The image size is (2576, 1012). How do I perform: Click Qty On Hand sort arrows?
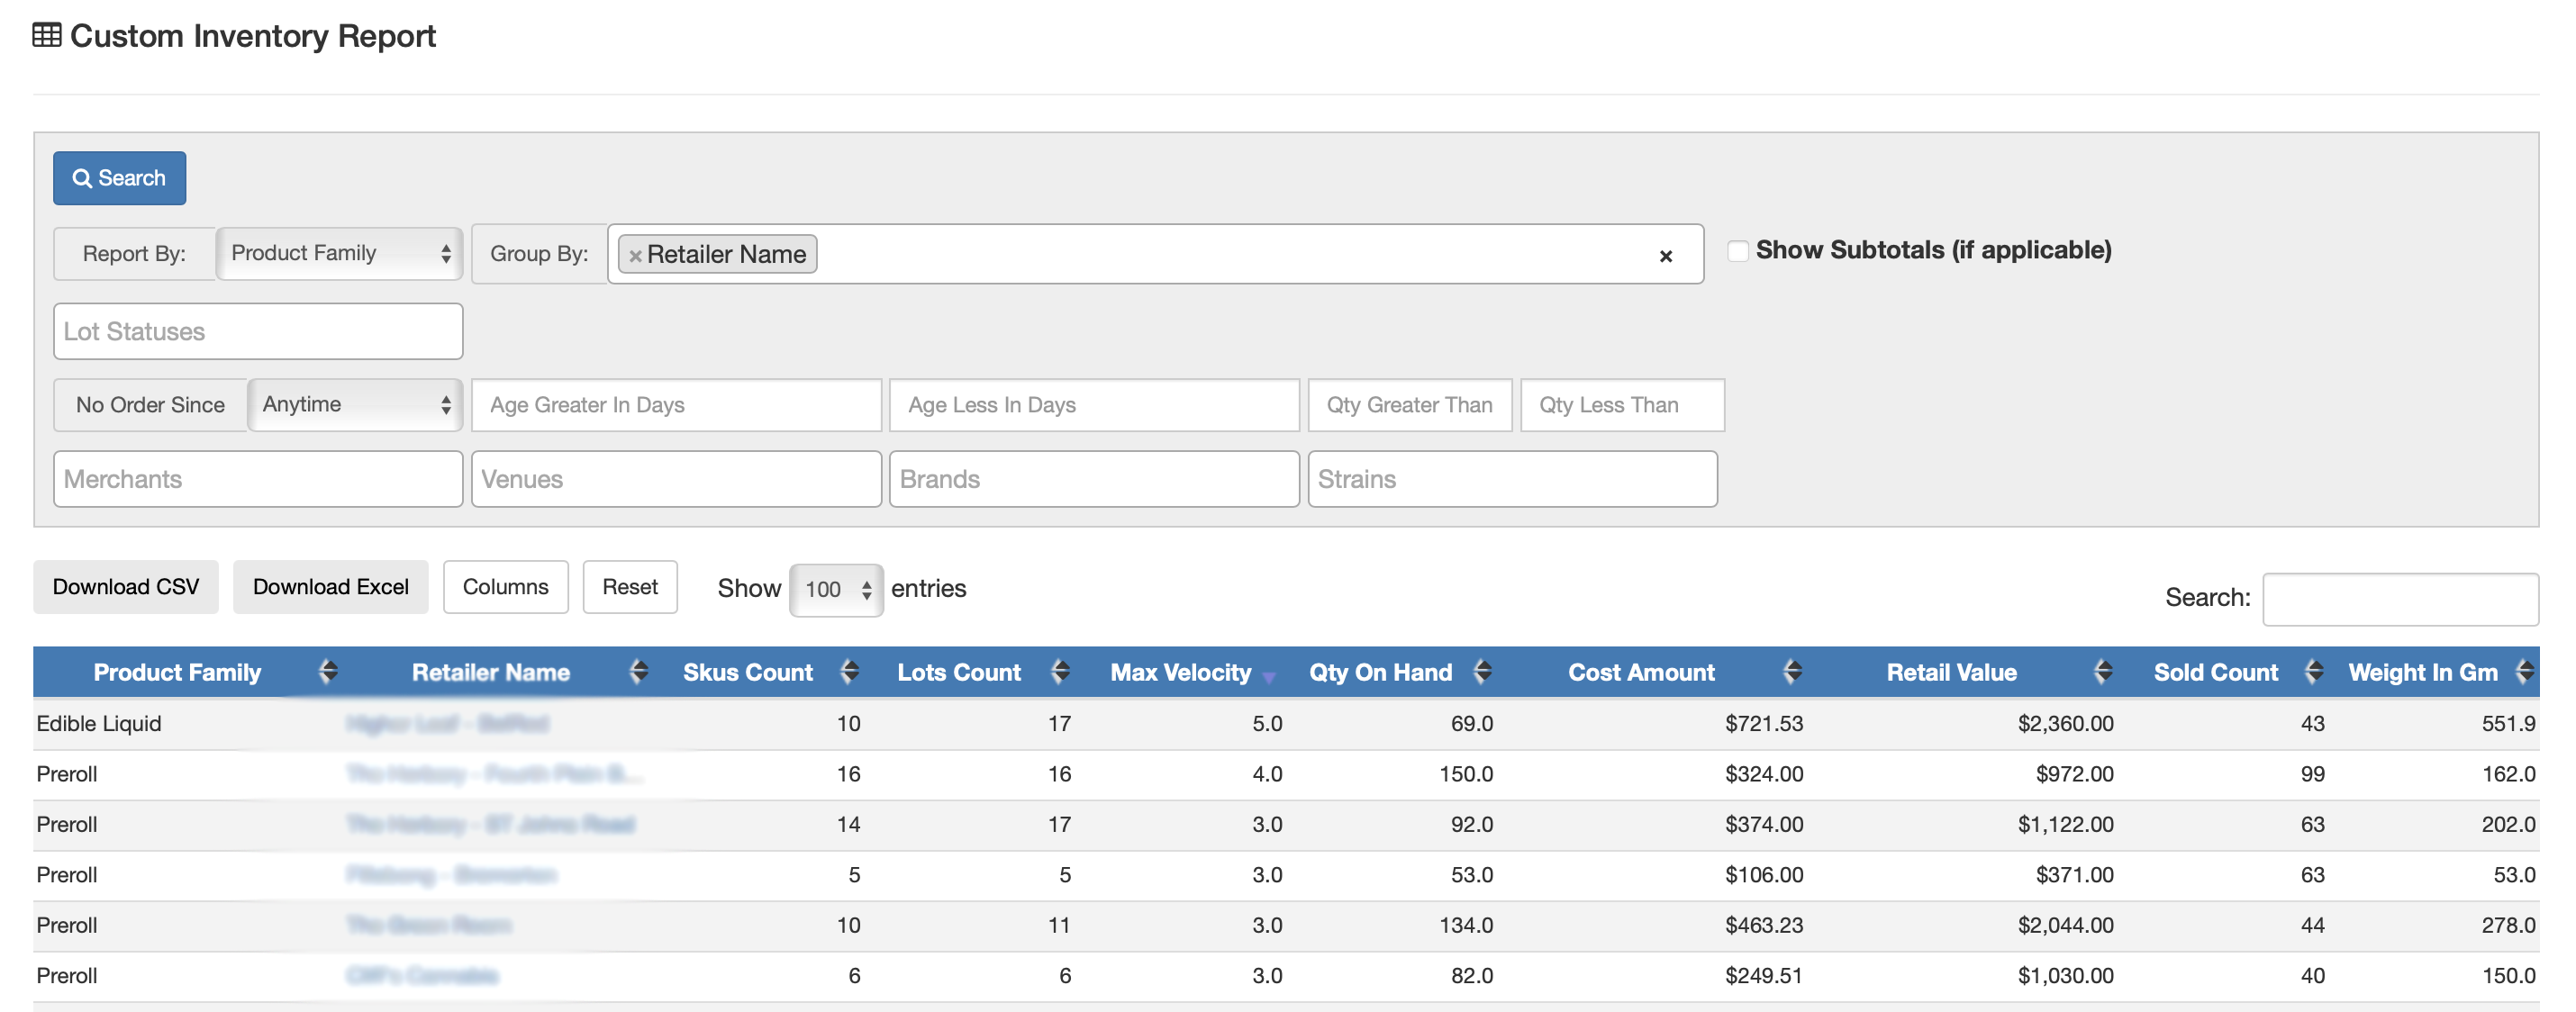coord(1482,672)
